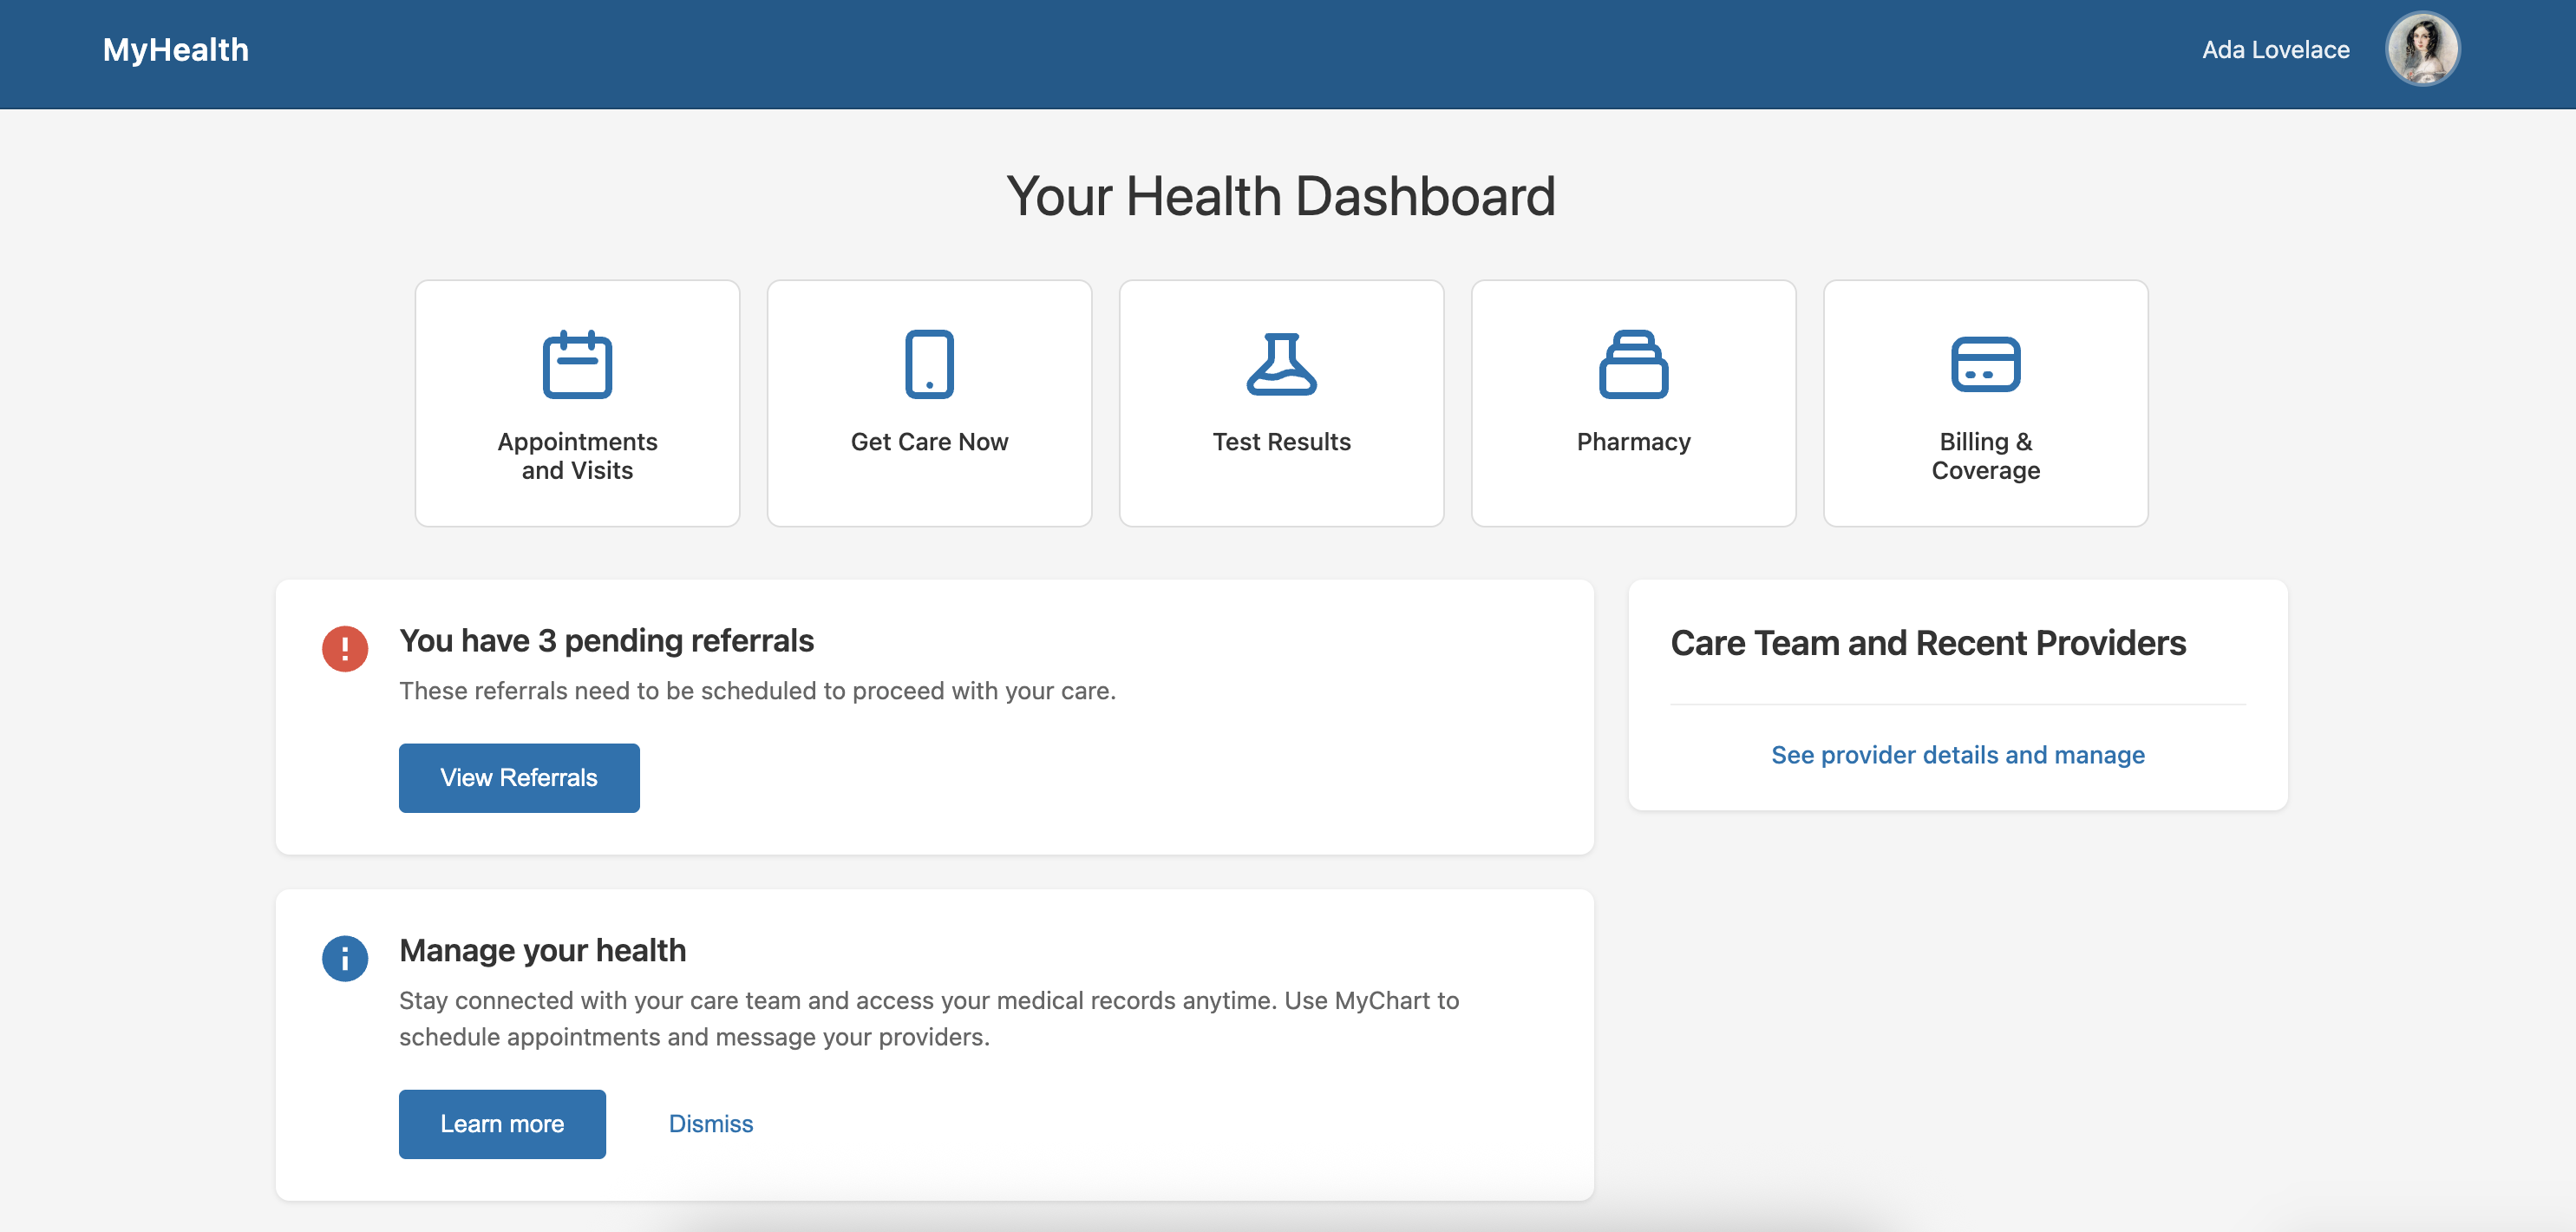Open the Appointments and Visits label
The width and height of the screenshot is (2576, 1232).
pos(577,456)
